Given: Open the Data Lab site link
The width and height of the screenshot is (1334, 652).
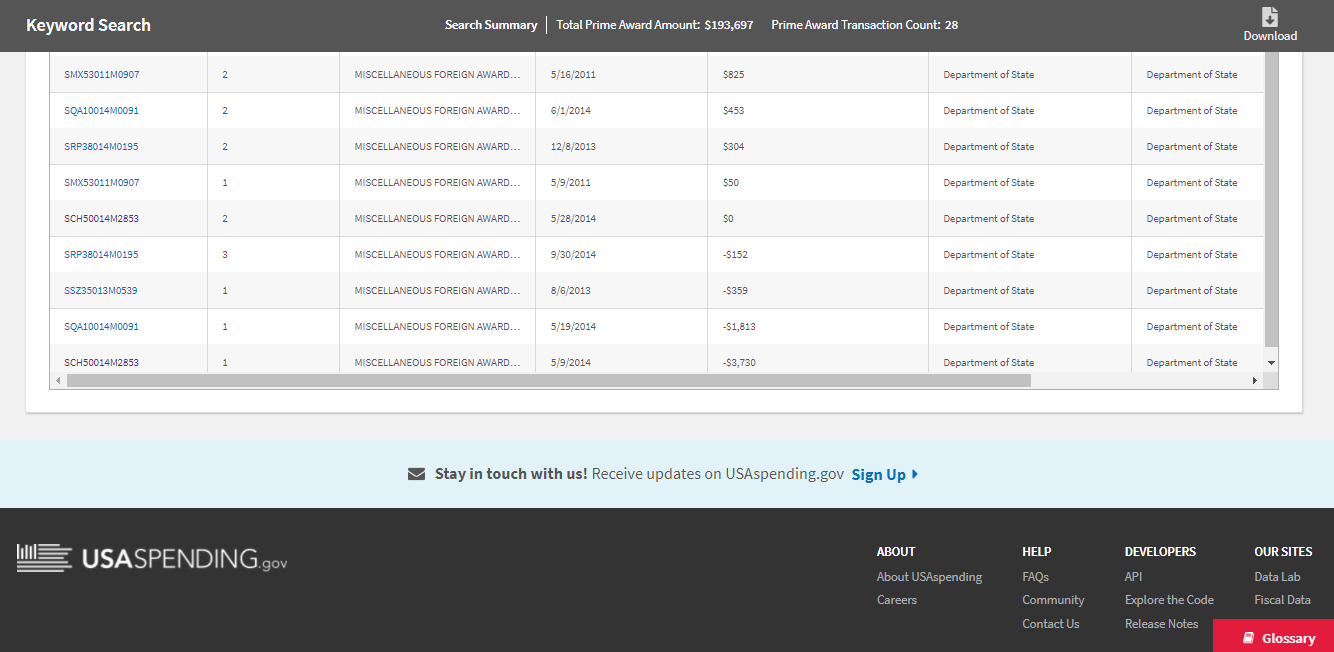Looking at the screenshot, I should [1277, 576].
